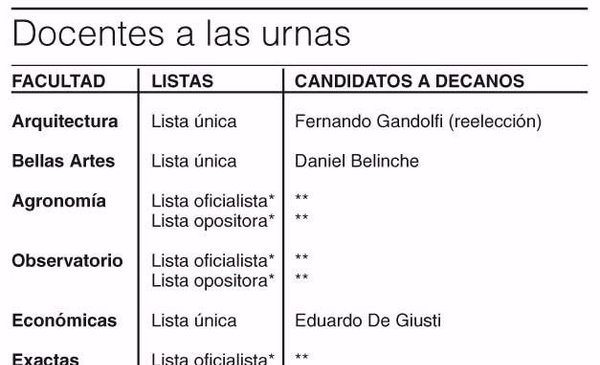This screenshot has width=600, height=365.
Task: Click 'Lista oficialista*' under Agronomía
Action: coord(213,201)
